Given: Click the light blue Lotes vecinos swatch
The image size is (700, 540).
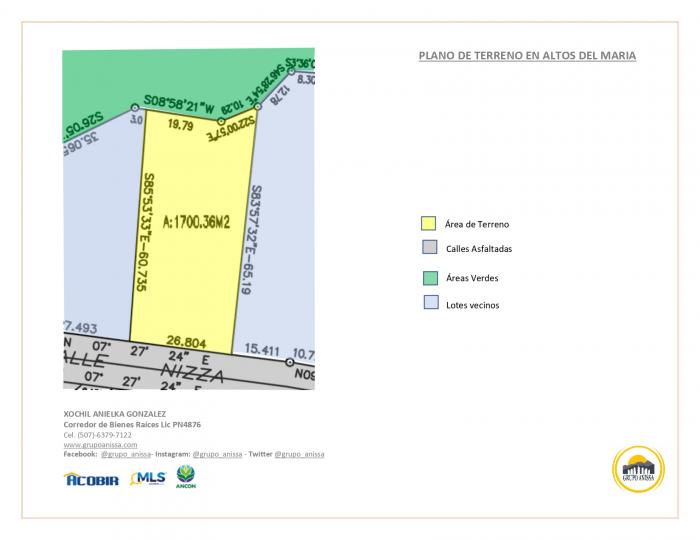Looking at the screenshot, I should [428, 303].
